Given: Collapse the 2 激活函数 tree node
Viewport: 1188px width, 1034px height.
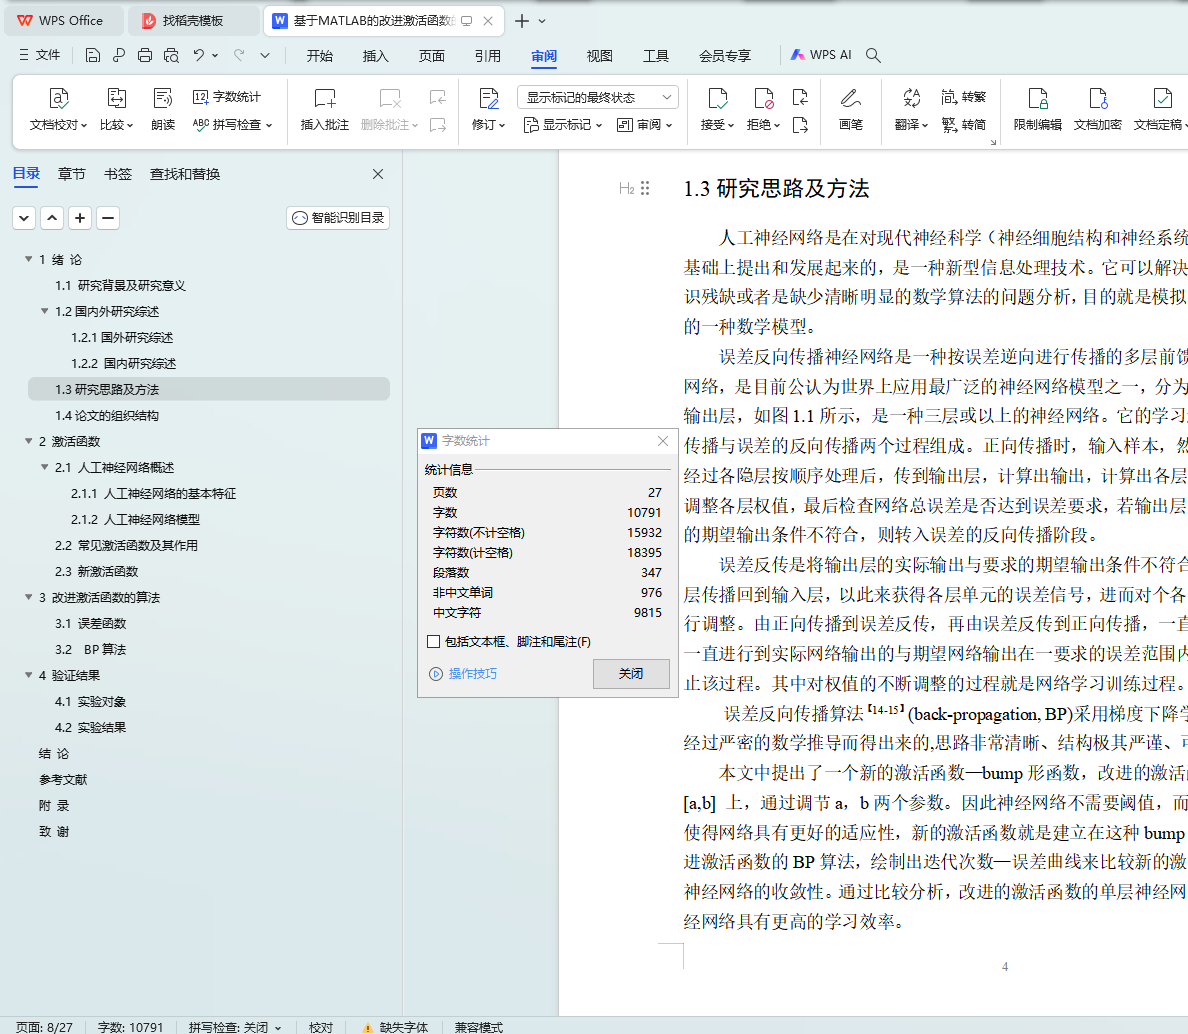Looking at the screenshot, I should click(29, 441).
